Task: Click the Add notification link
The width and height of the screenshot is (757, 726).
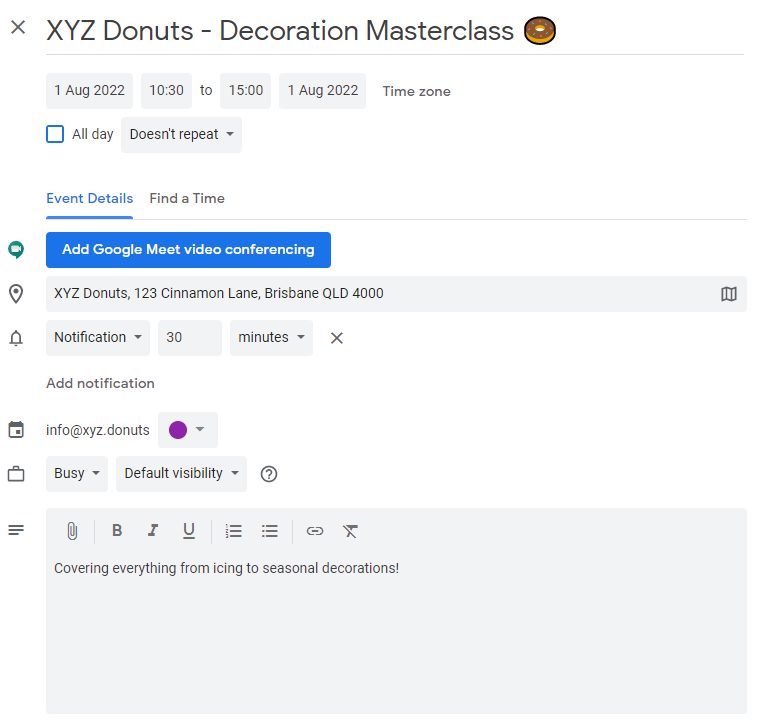Action: pyautogui.click(x=100, y=383)
